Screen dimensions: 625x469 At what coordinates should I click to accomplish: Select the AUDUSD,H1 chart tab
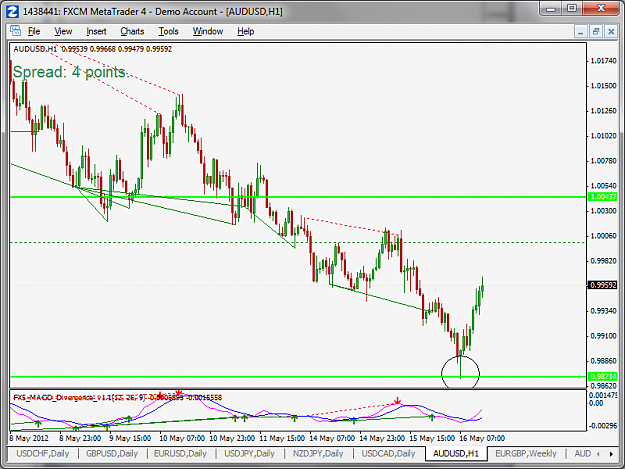click(456, 453)
